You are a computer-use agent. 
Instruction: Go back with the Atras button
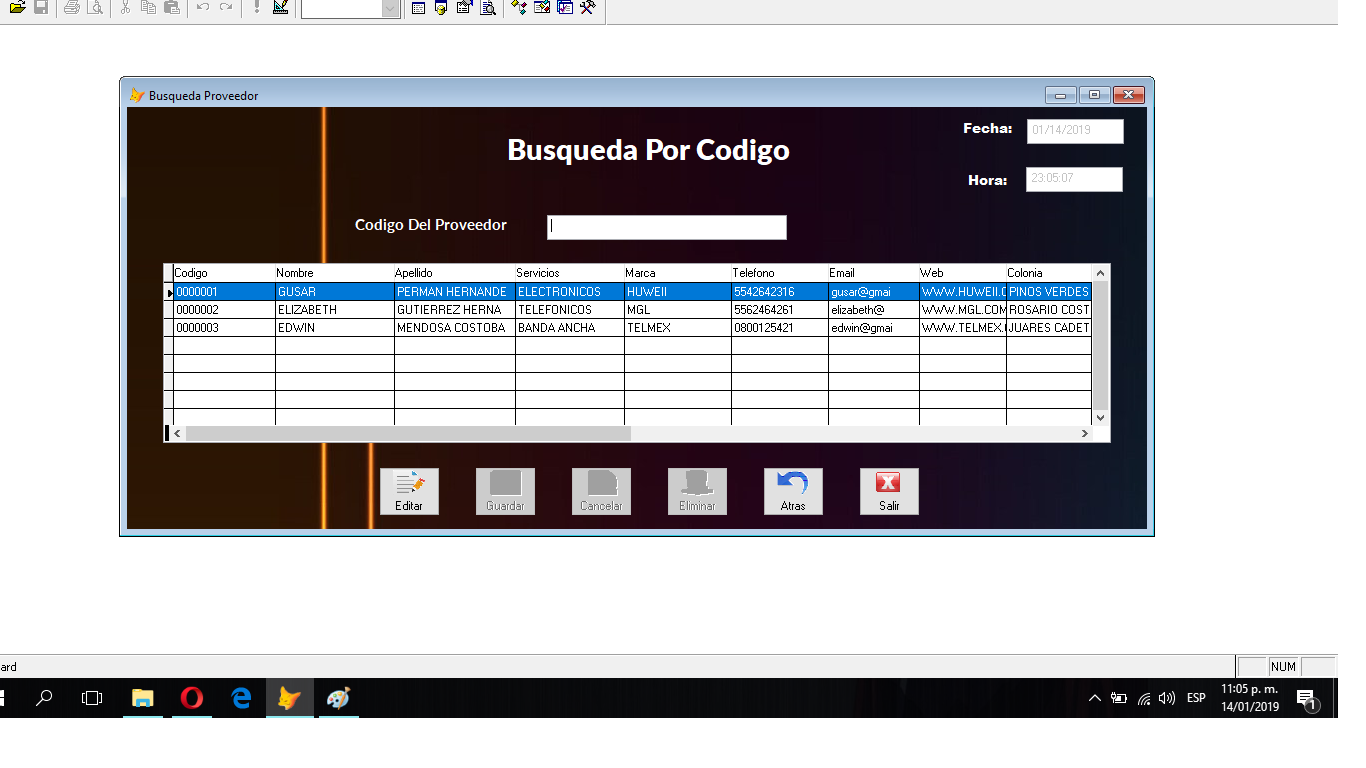(793, 492)
